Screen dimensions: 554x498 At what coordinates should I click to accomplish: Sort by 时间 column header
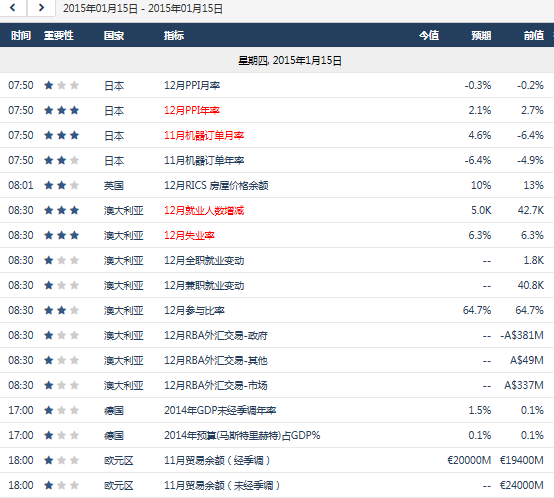click(21, 35)
